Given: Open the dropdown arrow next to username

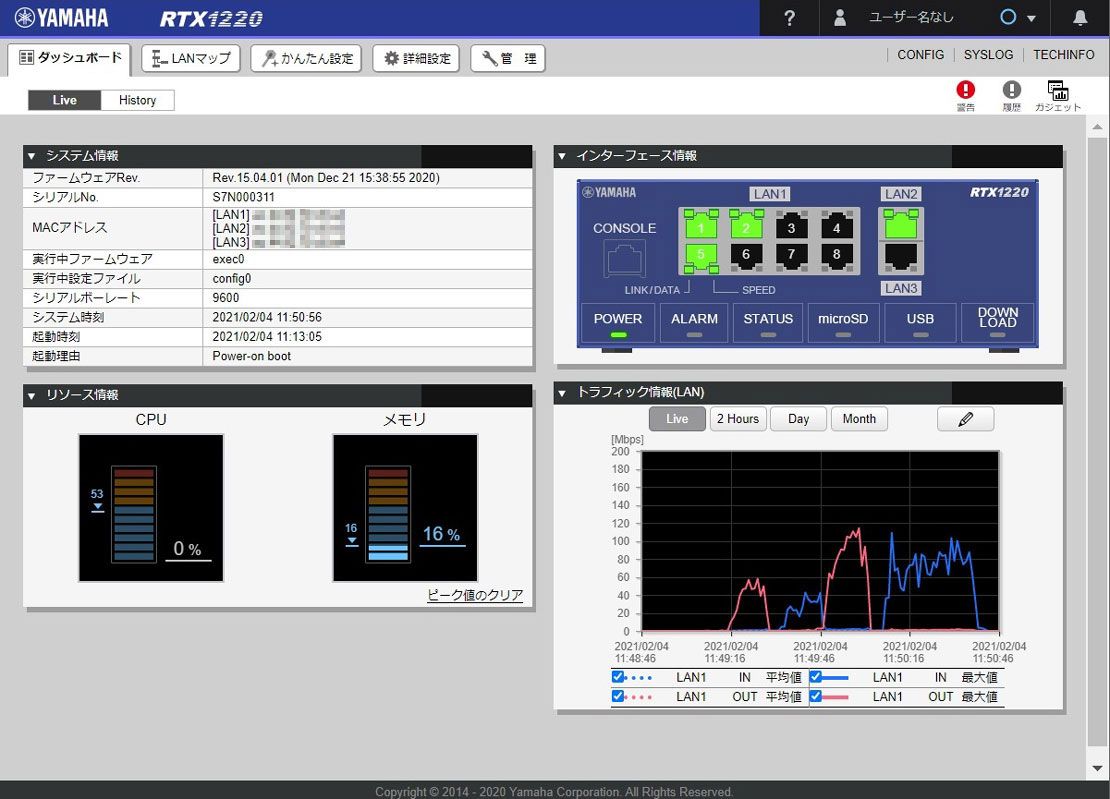Looking at the screenshot, I should pos(1031,19).
